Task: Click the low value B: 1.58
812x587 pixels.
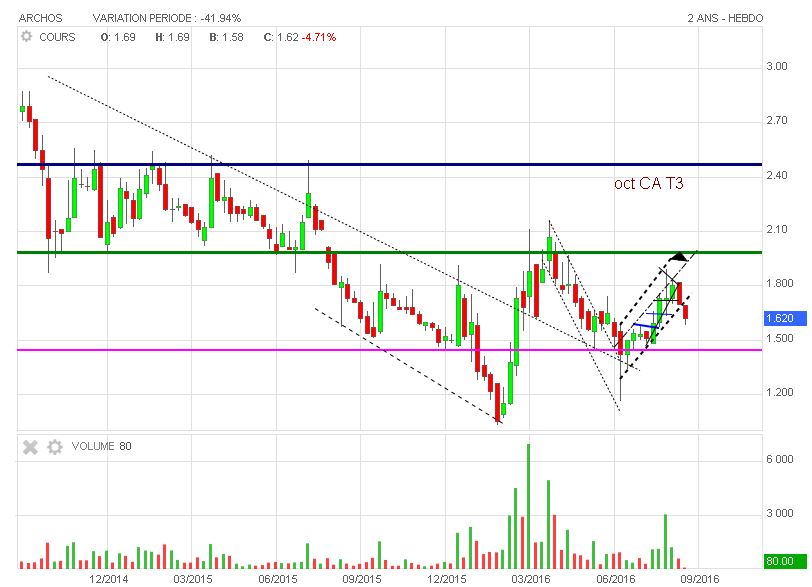Action: (x=226, y=37)
